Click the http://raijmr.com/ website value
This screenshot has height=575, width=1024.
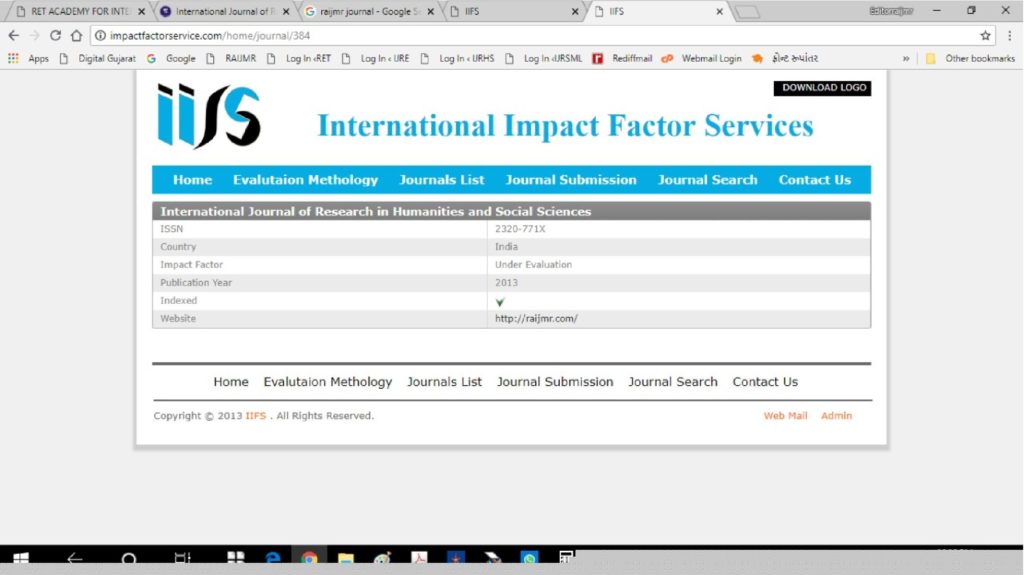click(536, 319)
